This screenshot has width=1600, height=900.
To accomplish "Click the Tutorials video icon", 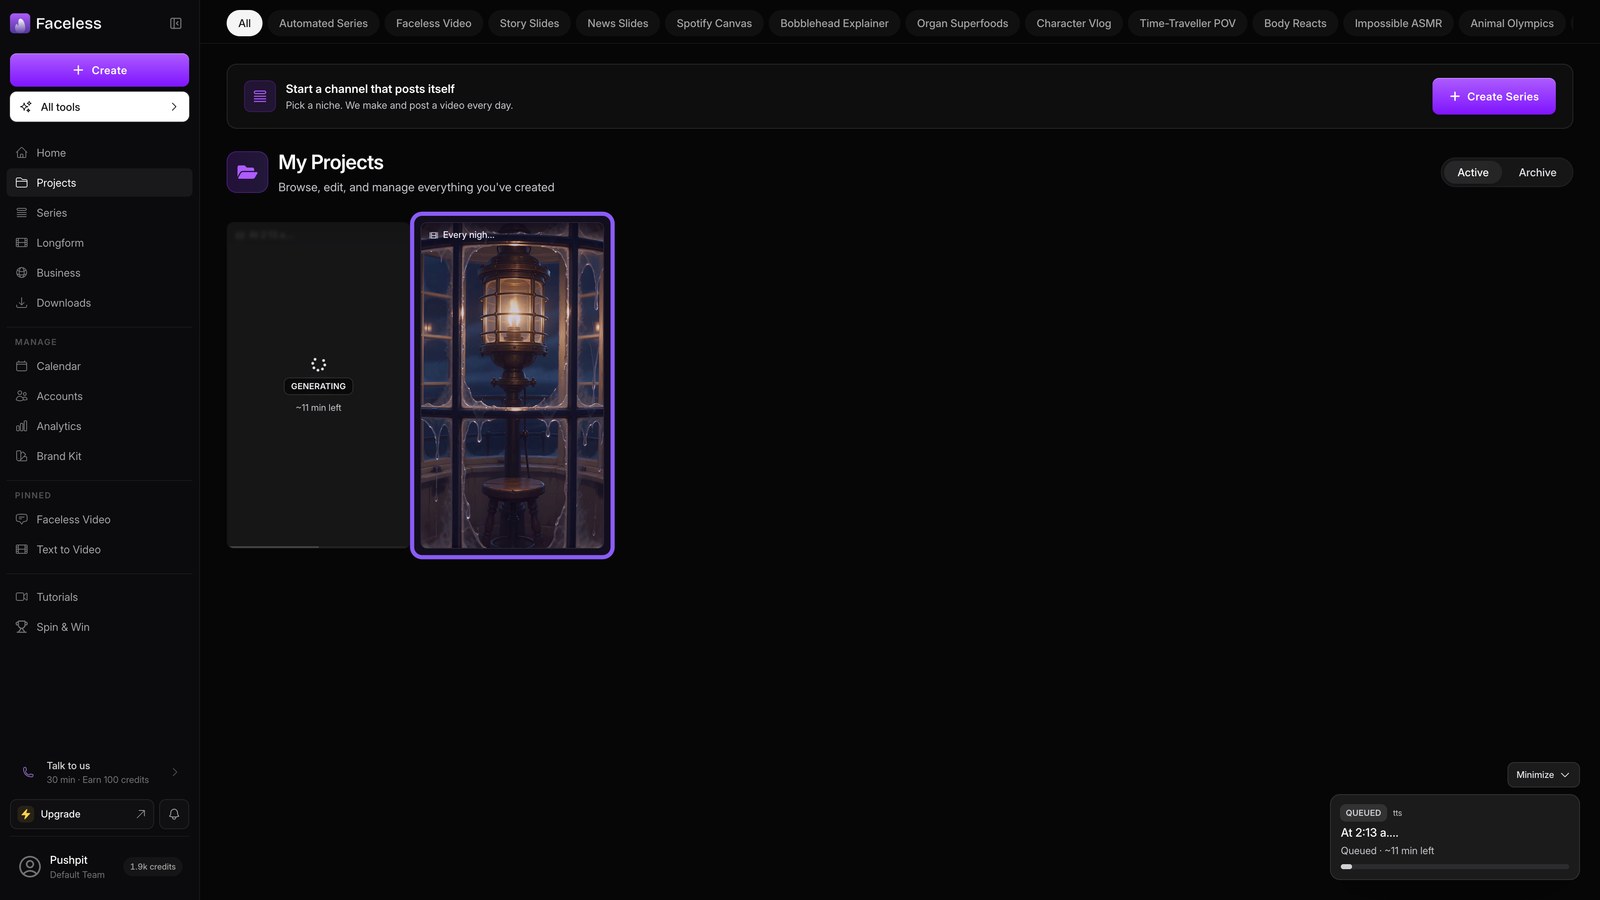I will point(22,597).
